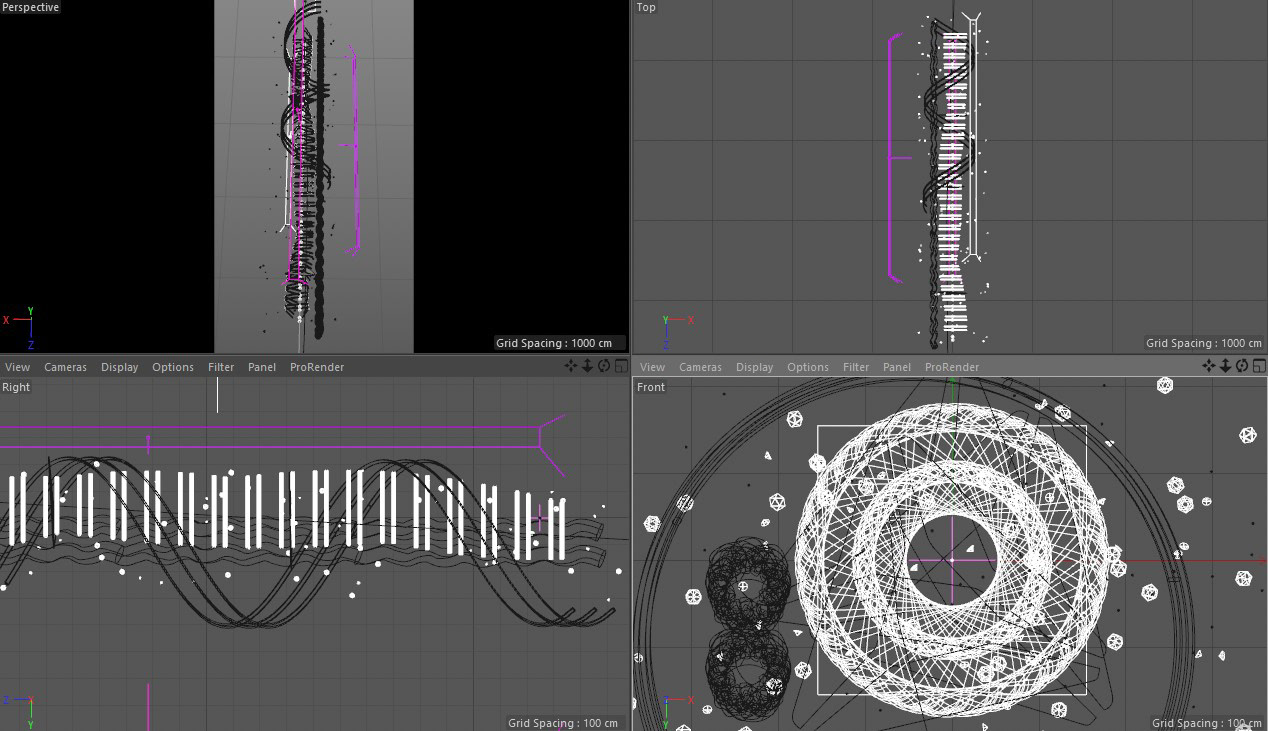1268x731 pixels.
Task: Toggle active view icon in Front viewport
Action: click(1259, 366)
